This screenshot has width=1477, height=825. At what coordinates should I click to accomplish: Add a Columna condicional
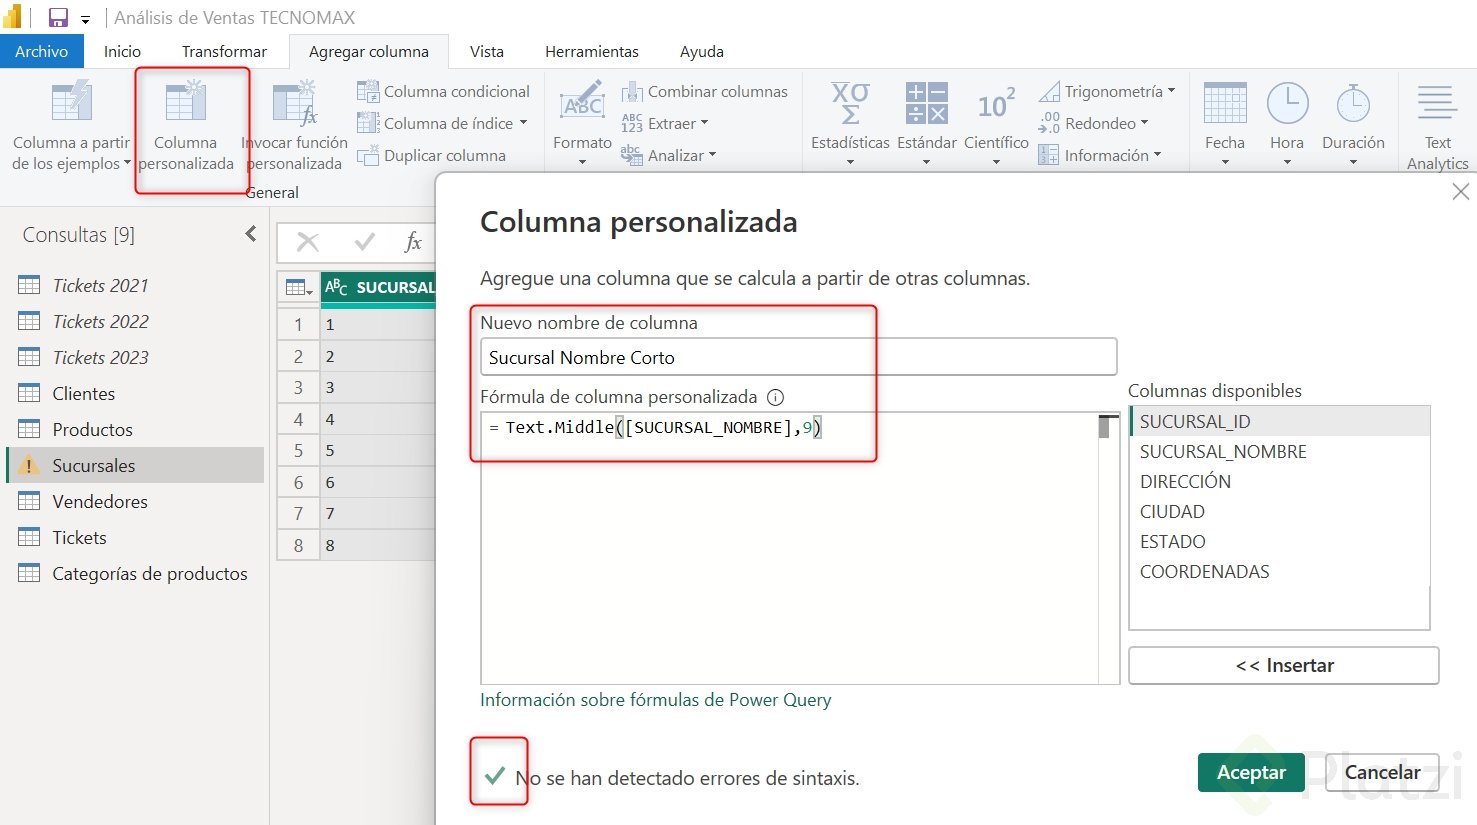pyautogui.click(x=443, y=91)
